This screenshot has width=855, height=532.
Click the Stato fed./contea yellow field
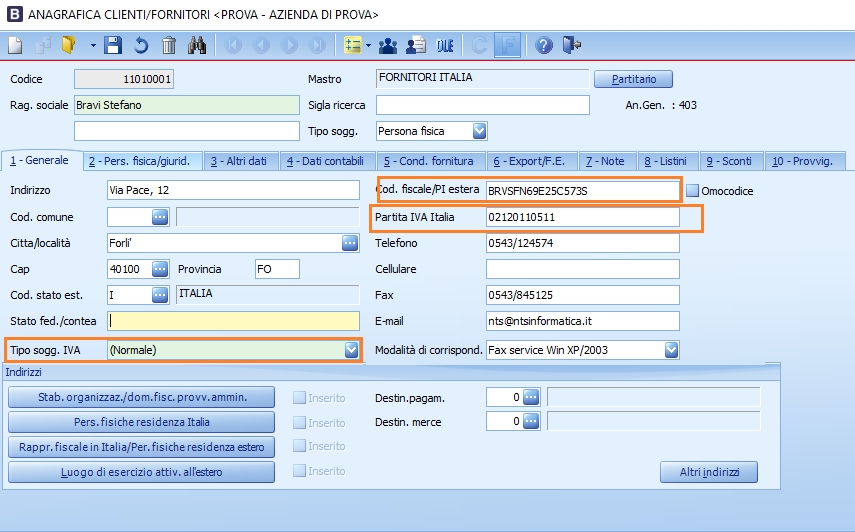point(233,321)
